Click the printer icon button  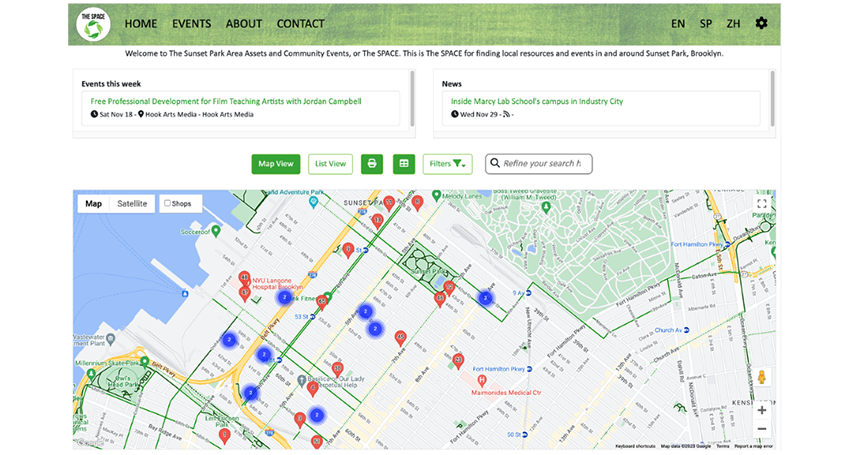pos(372,164)
